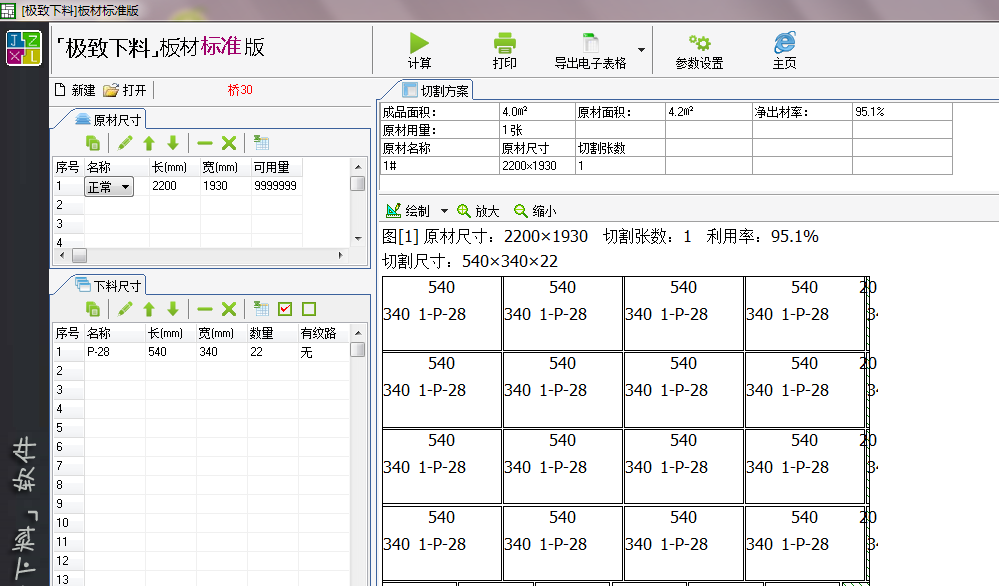Click the 原材尺寸 table horizontal scrollbar thumb

coord(80,255)
